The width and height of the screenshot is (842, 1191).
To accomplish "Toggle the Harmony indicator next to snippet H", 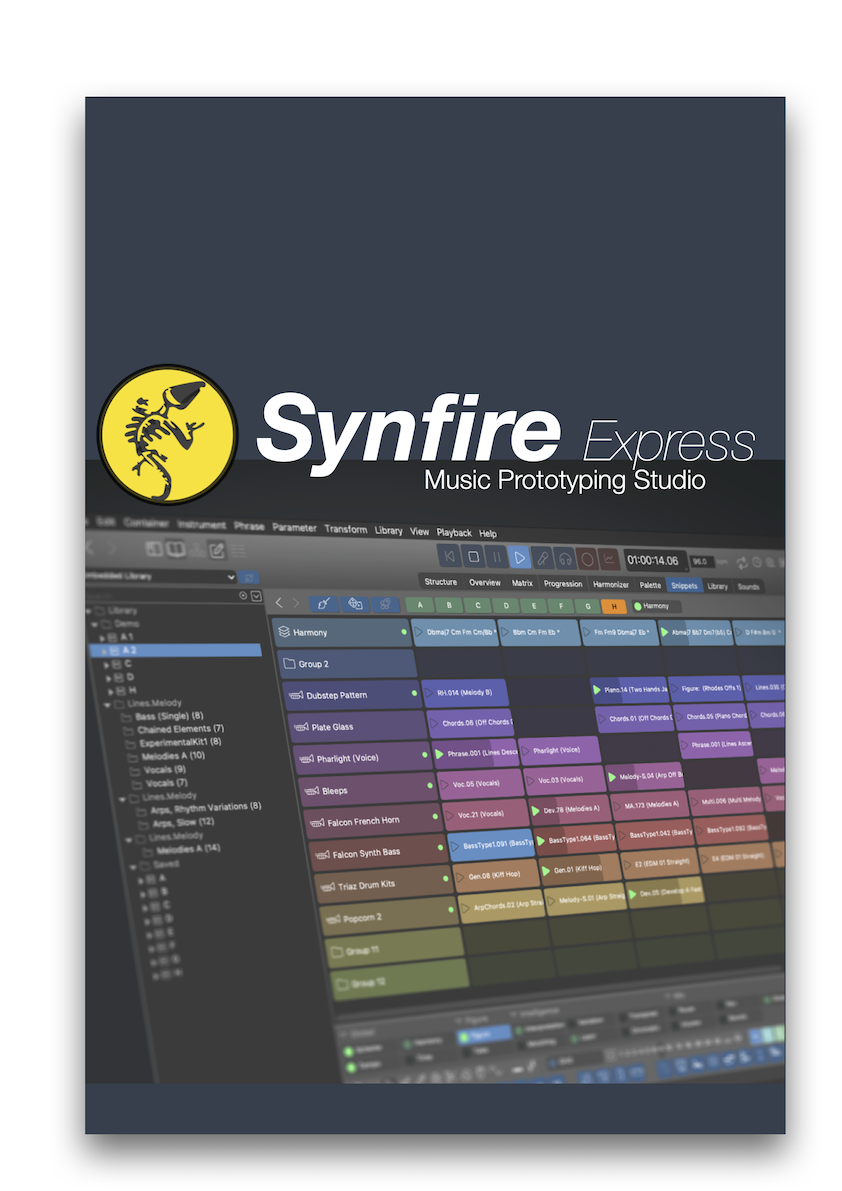I will click(x=638, y=605).
